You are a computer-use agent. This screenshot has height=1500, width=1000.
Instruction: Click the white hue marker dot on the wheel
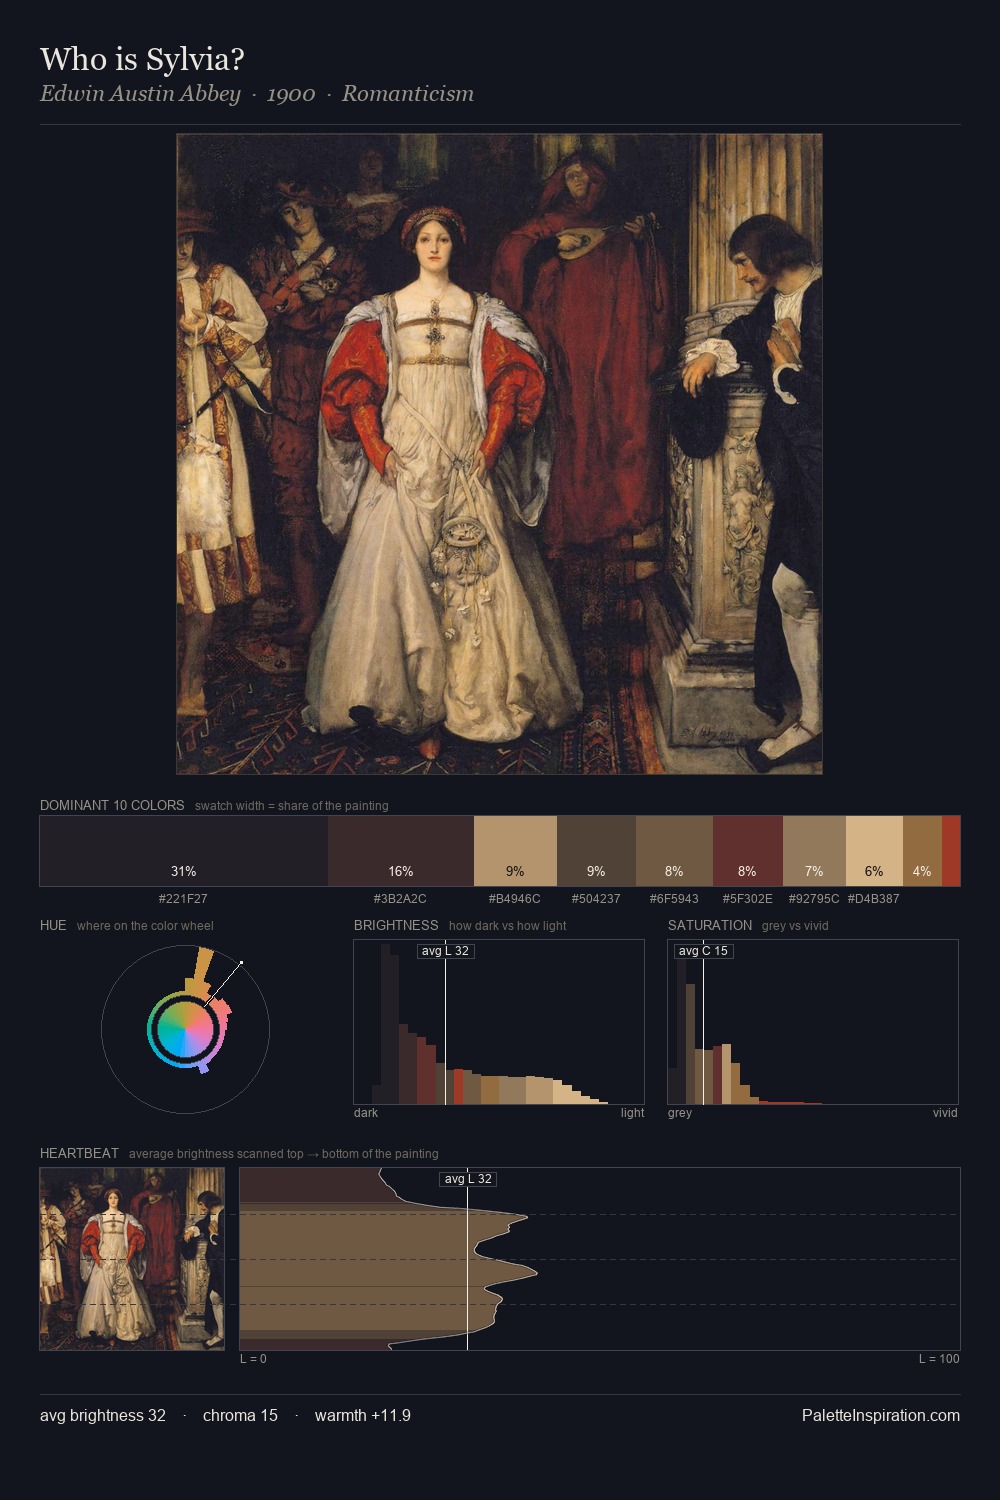click(241, 963)
